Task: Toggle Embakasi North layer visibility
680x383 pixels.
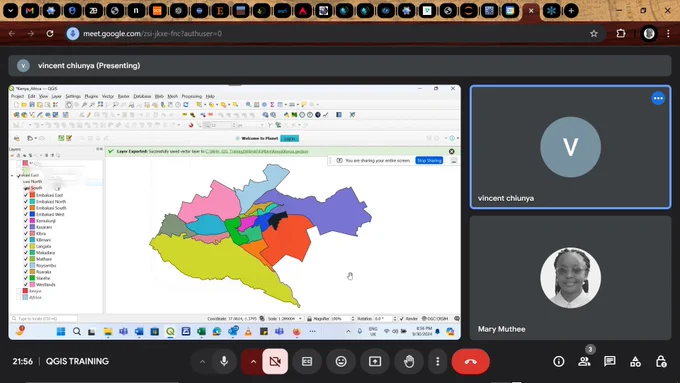Action: click(x=26, y=202)
